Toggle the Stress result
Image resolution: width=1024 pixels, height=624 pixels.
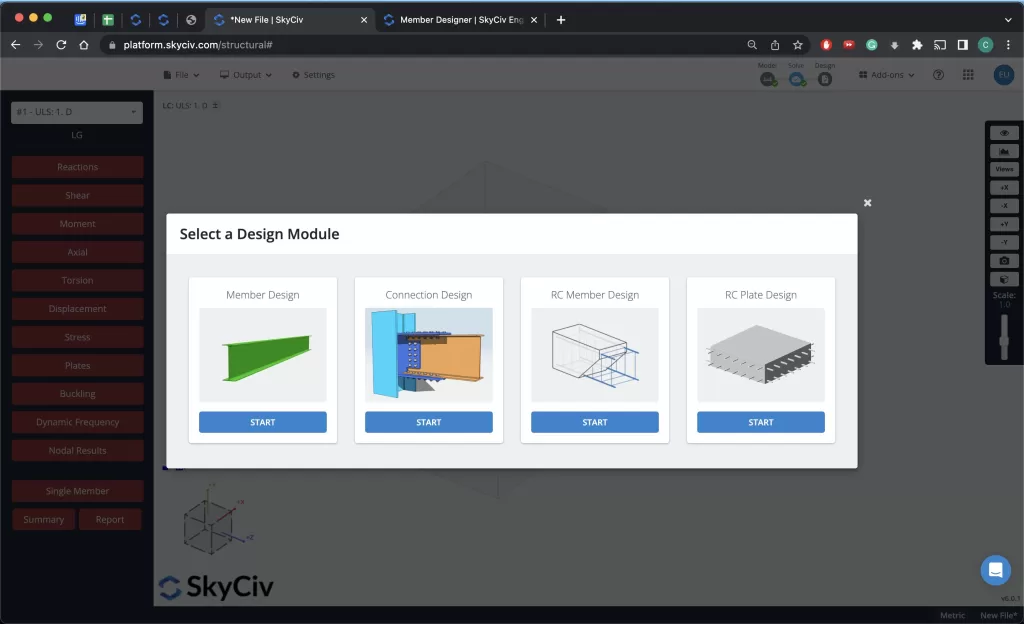pyautogui.click(x=77, y=337)
